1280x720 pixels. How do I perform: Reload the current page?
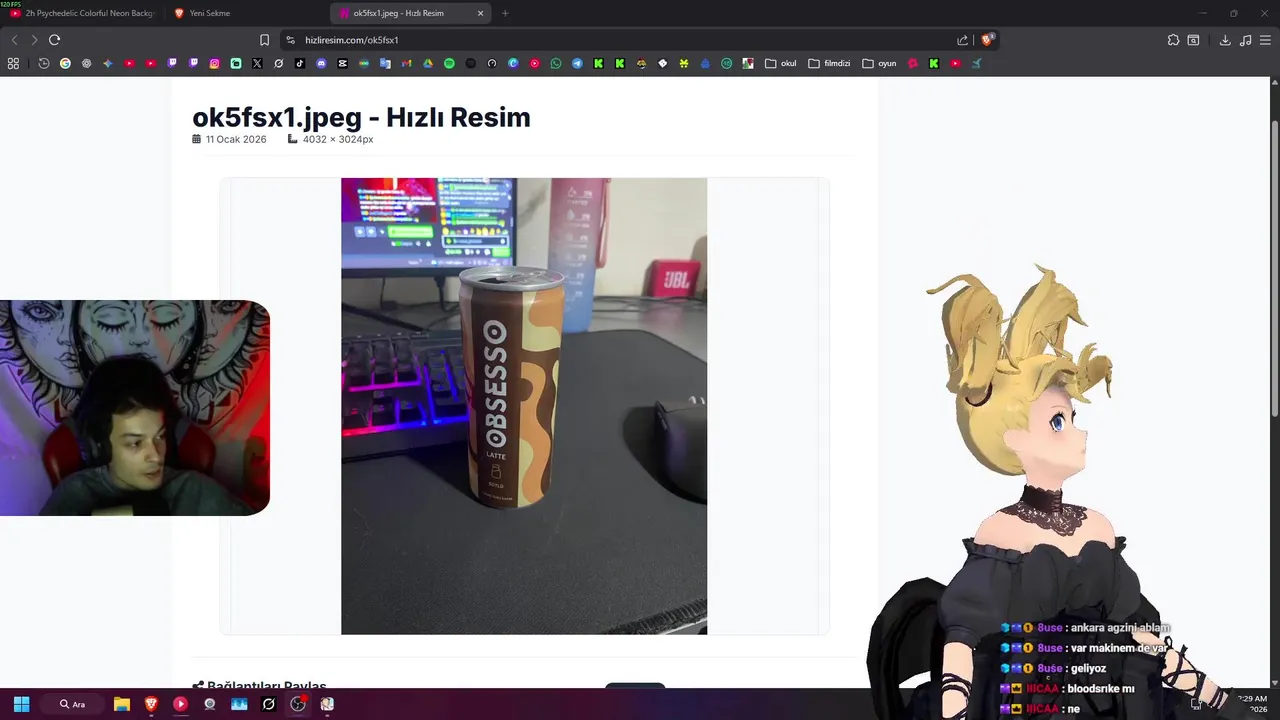(x=54, y=40)
